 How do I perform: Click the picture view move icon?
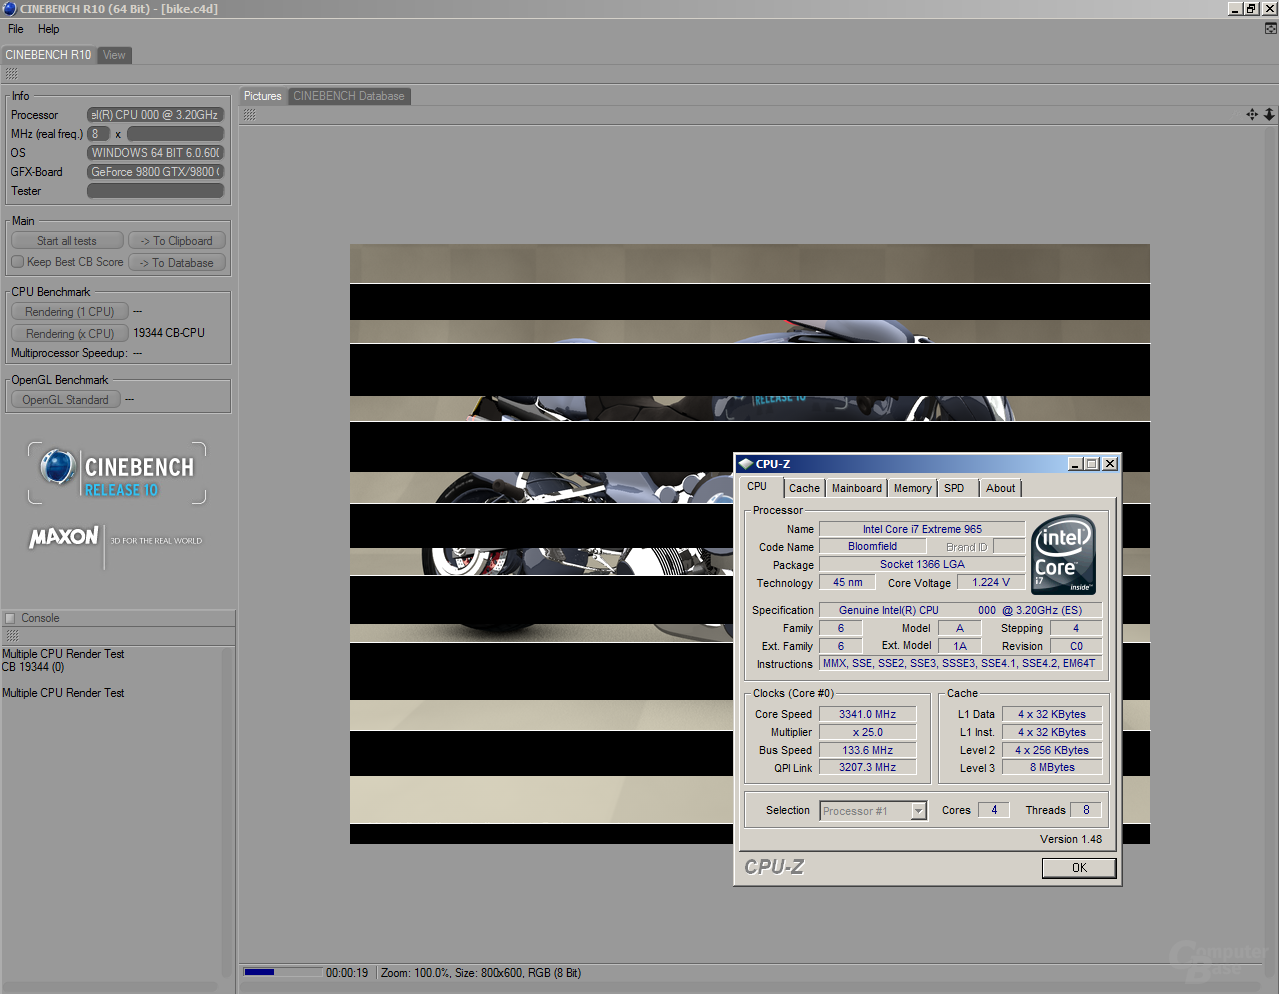pos(1252,115)
